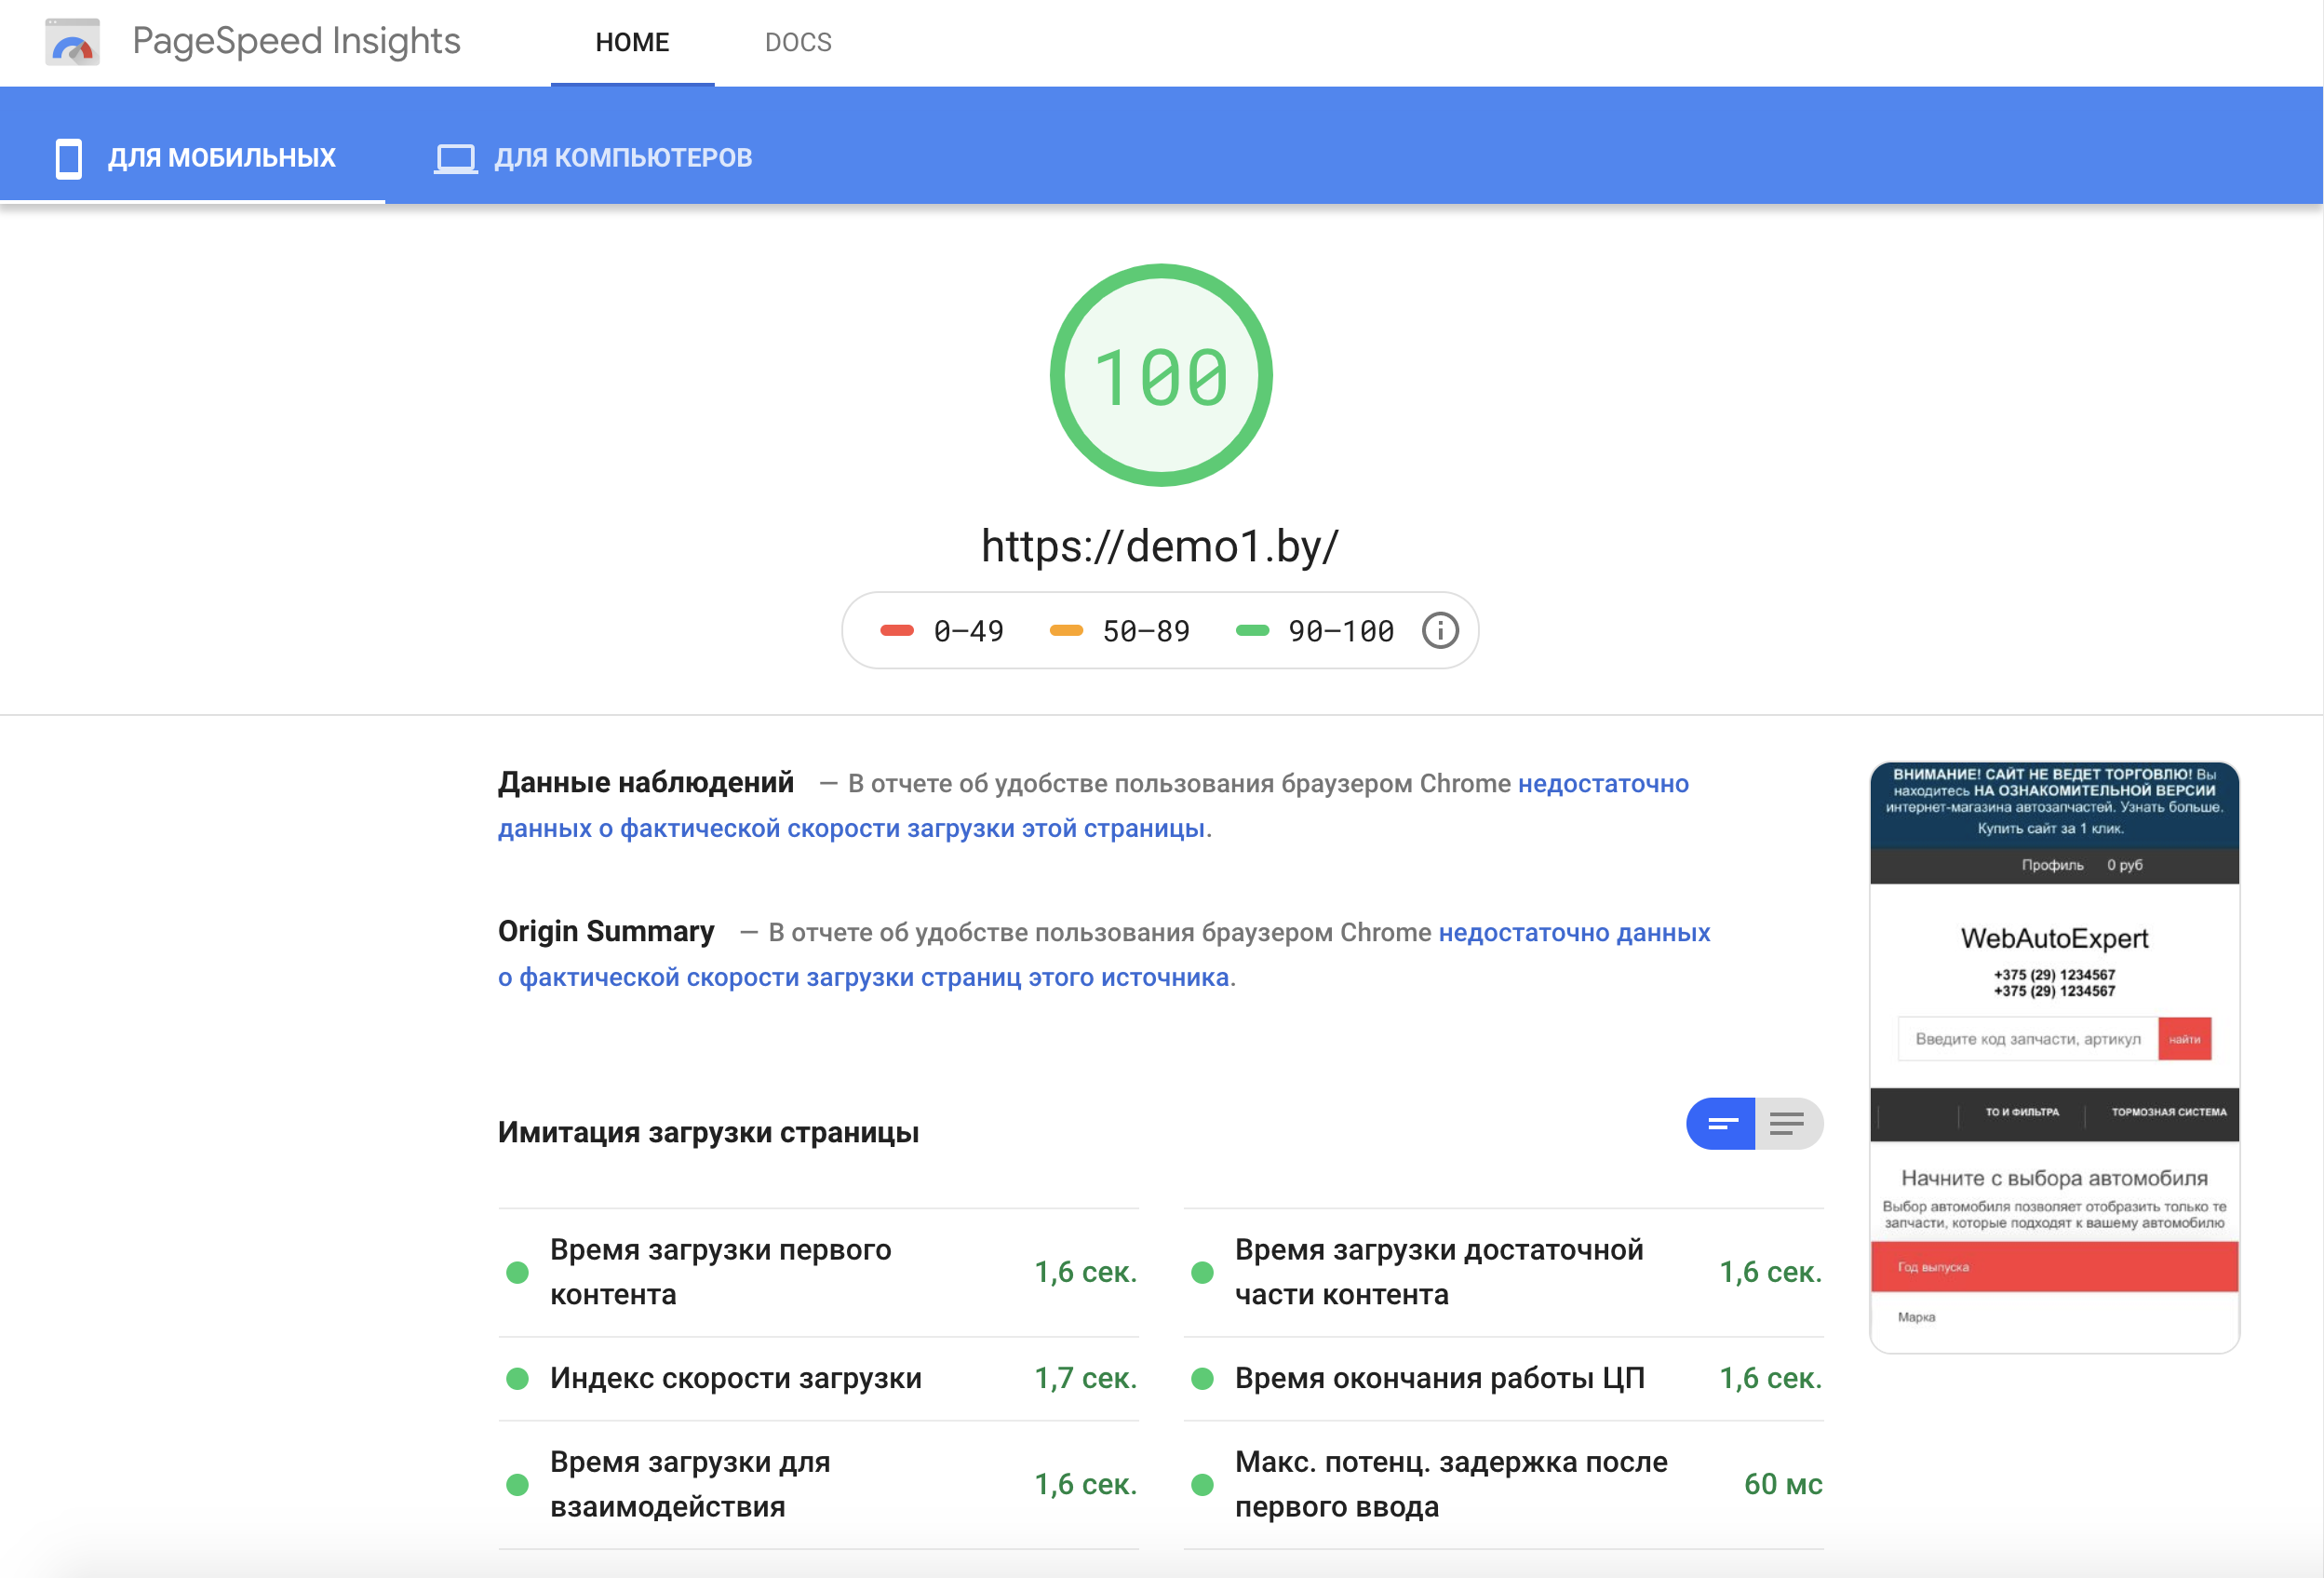Expand Макс. потенц. задержка после первого ввода
2324x1578 pixels.
click(x=1450, y=1484)
